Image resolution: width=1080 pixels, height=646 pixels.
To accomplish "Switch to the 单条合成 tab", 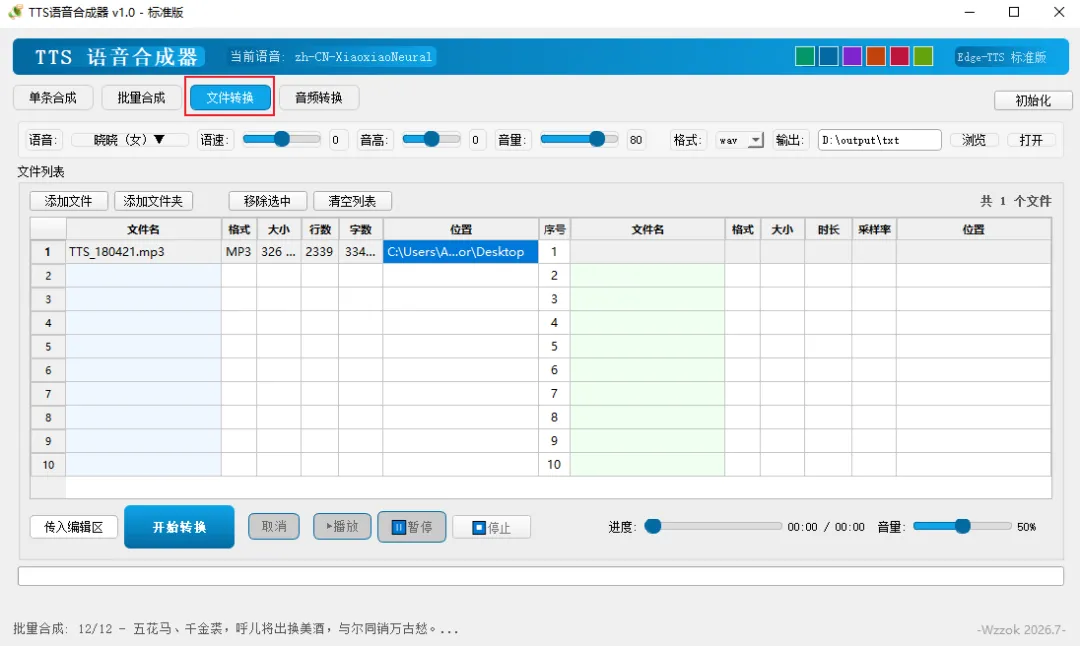I will click(52, 98).
